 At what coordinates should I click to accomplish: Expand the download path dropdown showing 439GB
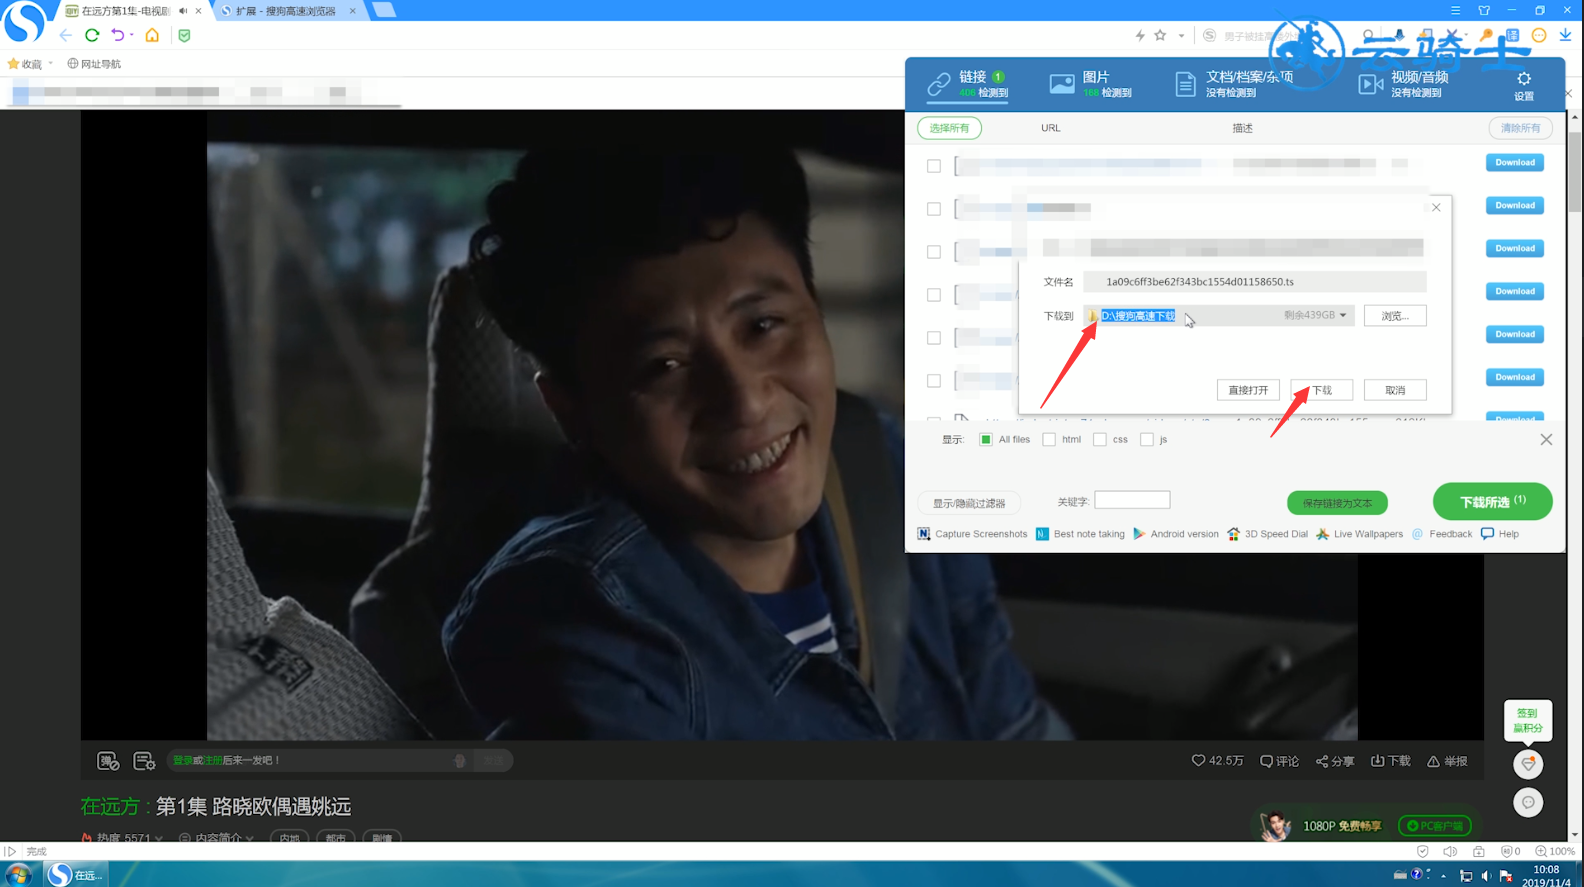pos(1343,315)
